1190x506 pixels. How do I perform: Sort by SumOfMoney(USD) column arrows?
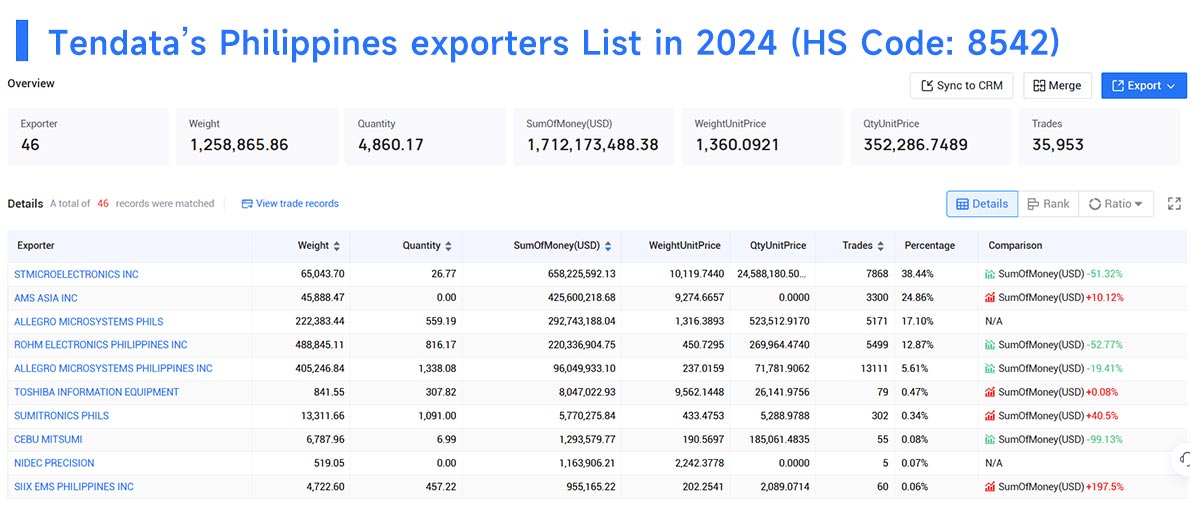click(608, 246)
